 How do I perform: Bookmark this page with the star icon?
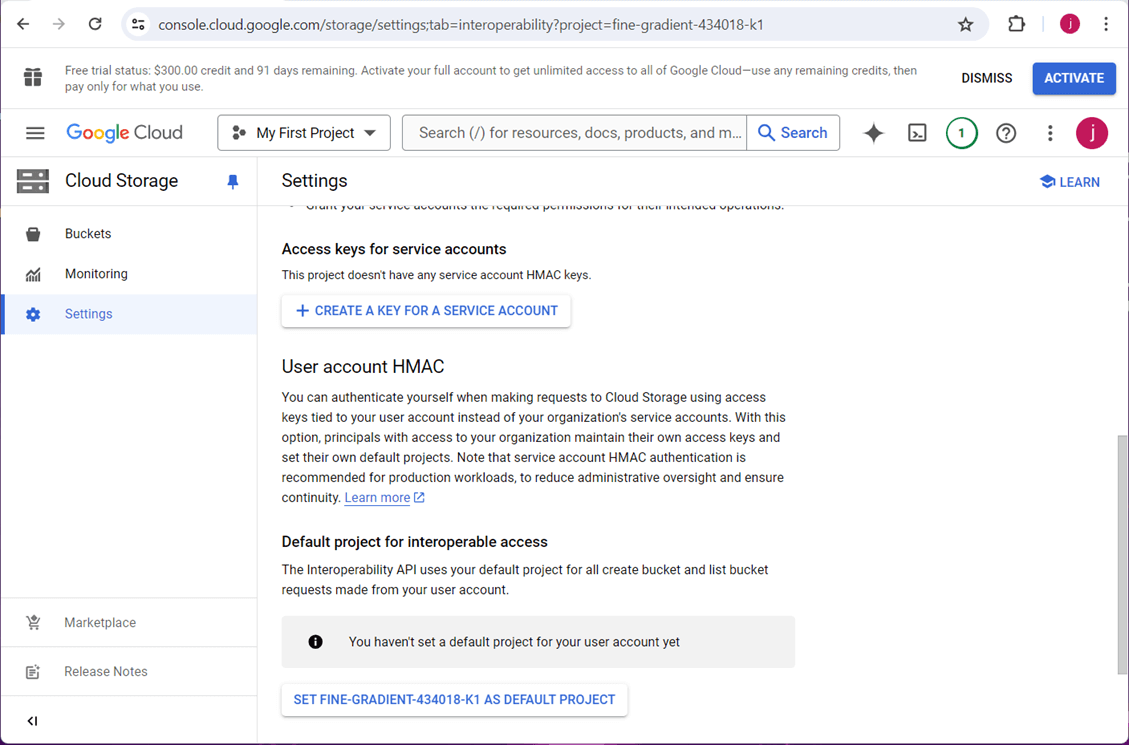point(965,25)
